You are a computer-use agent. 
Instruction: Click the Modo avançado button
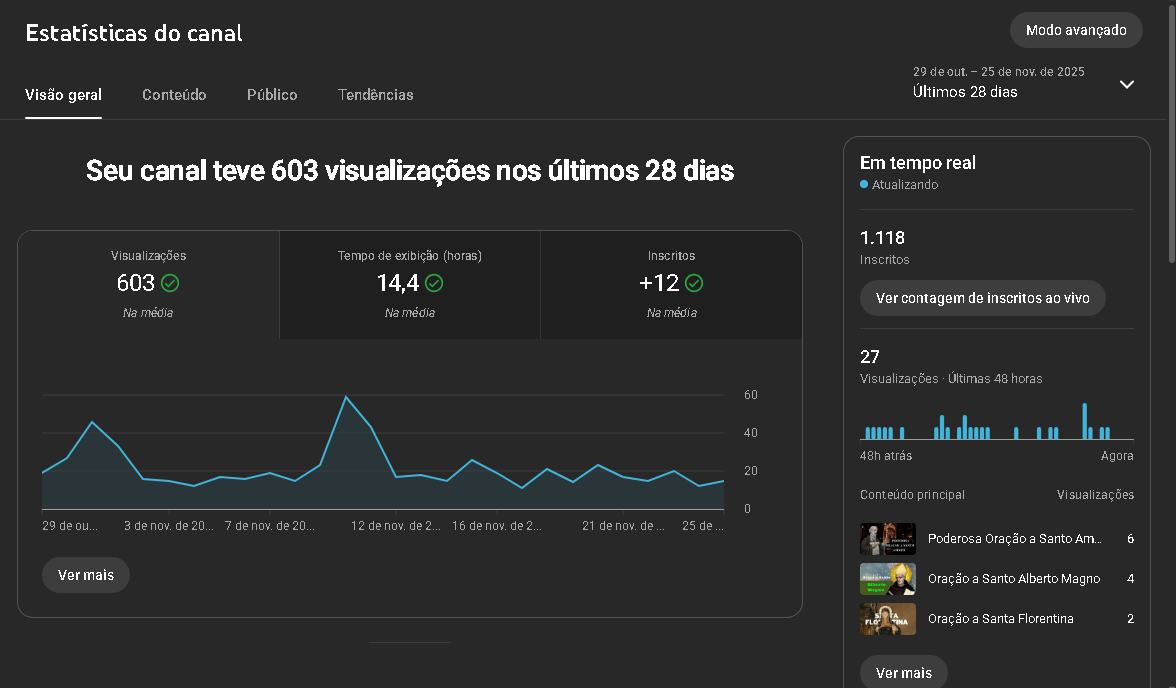tap(1076, 30)
